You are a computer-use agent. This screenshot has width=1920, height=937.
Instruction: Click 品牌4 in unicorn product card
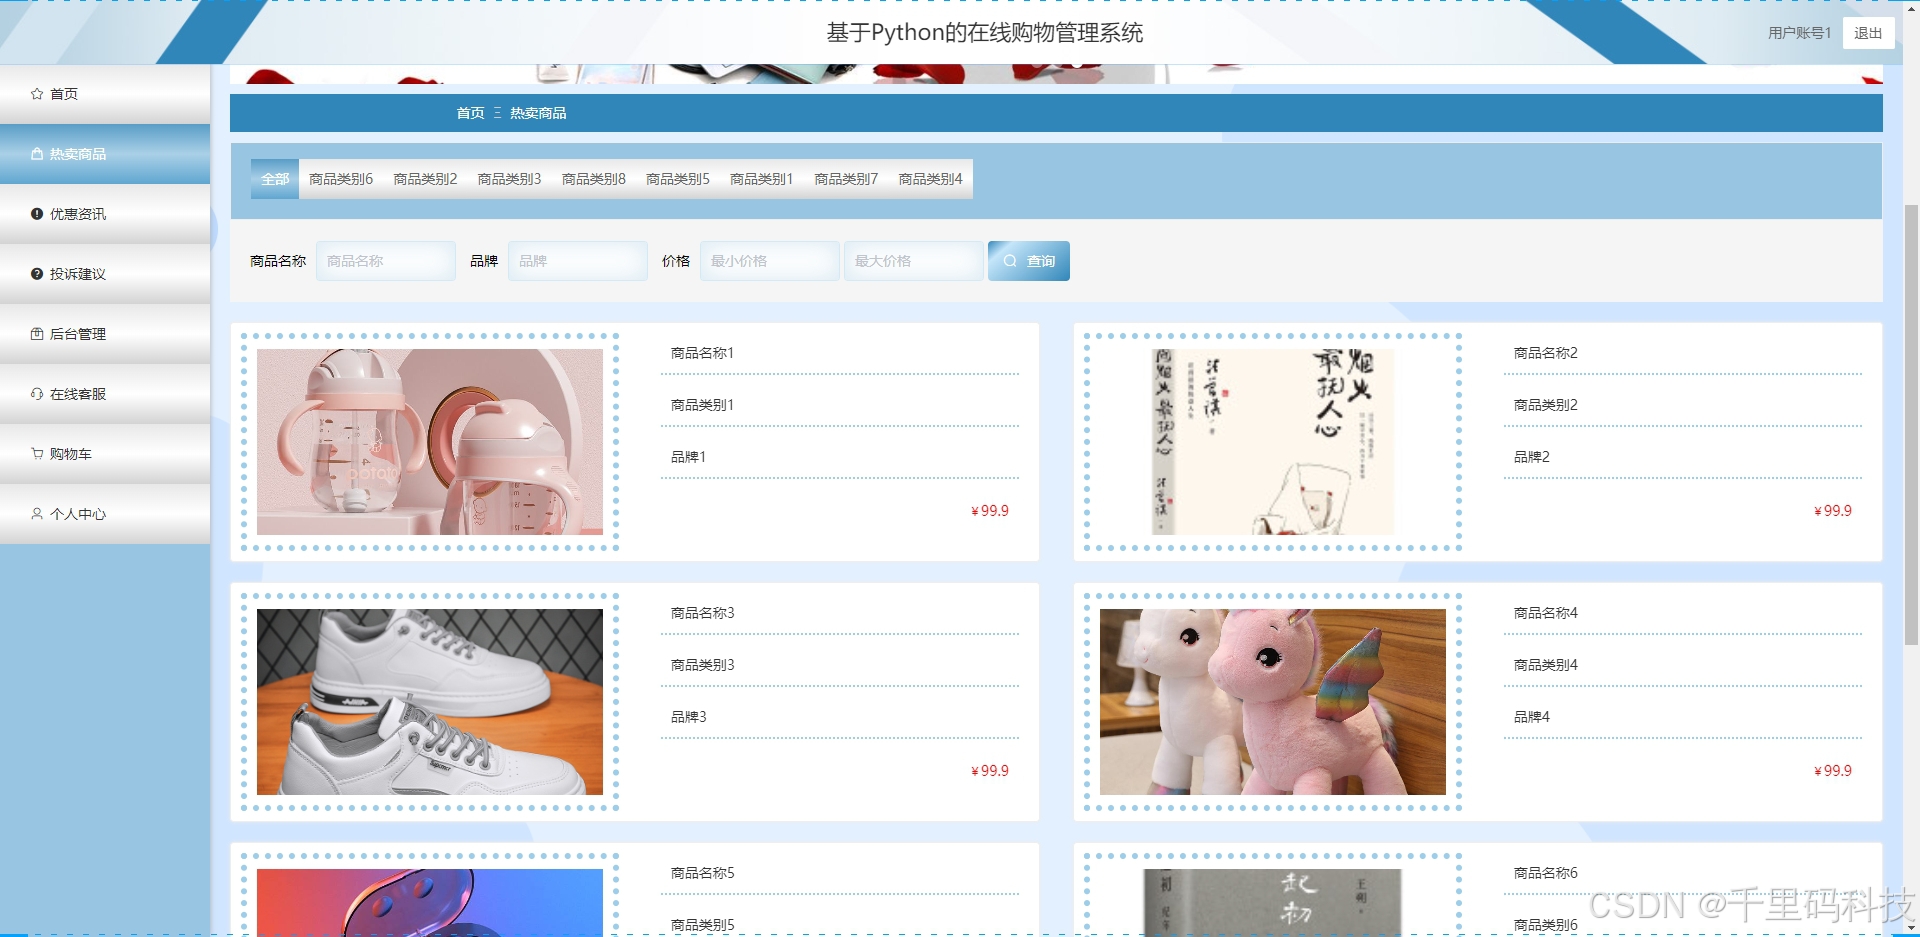(x=1531, y=717)
